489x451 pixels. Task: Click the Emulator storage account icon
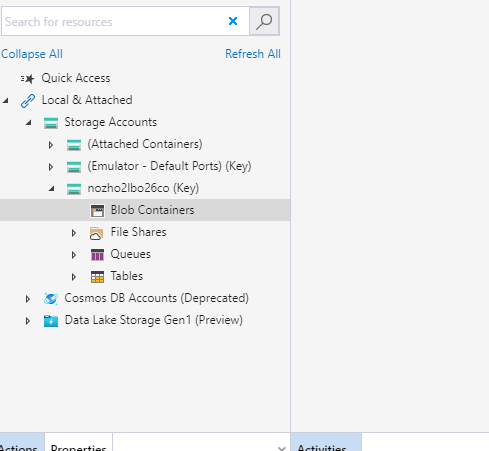[x=74, y=167]
